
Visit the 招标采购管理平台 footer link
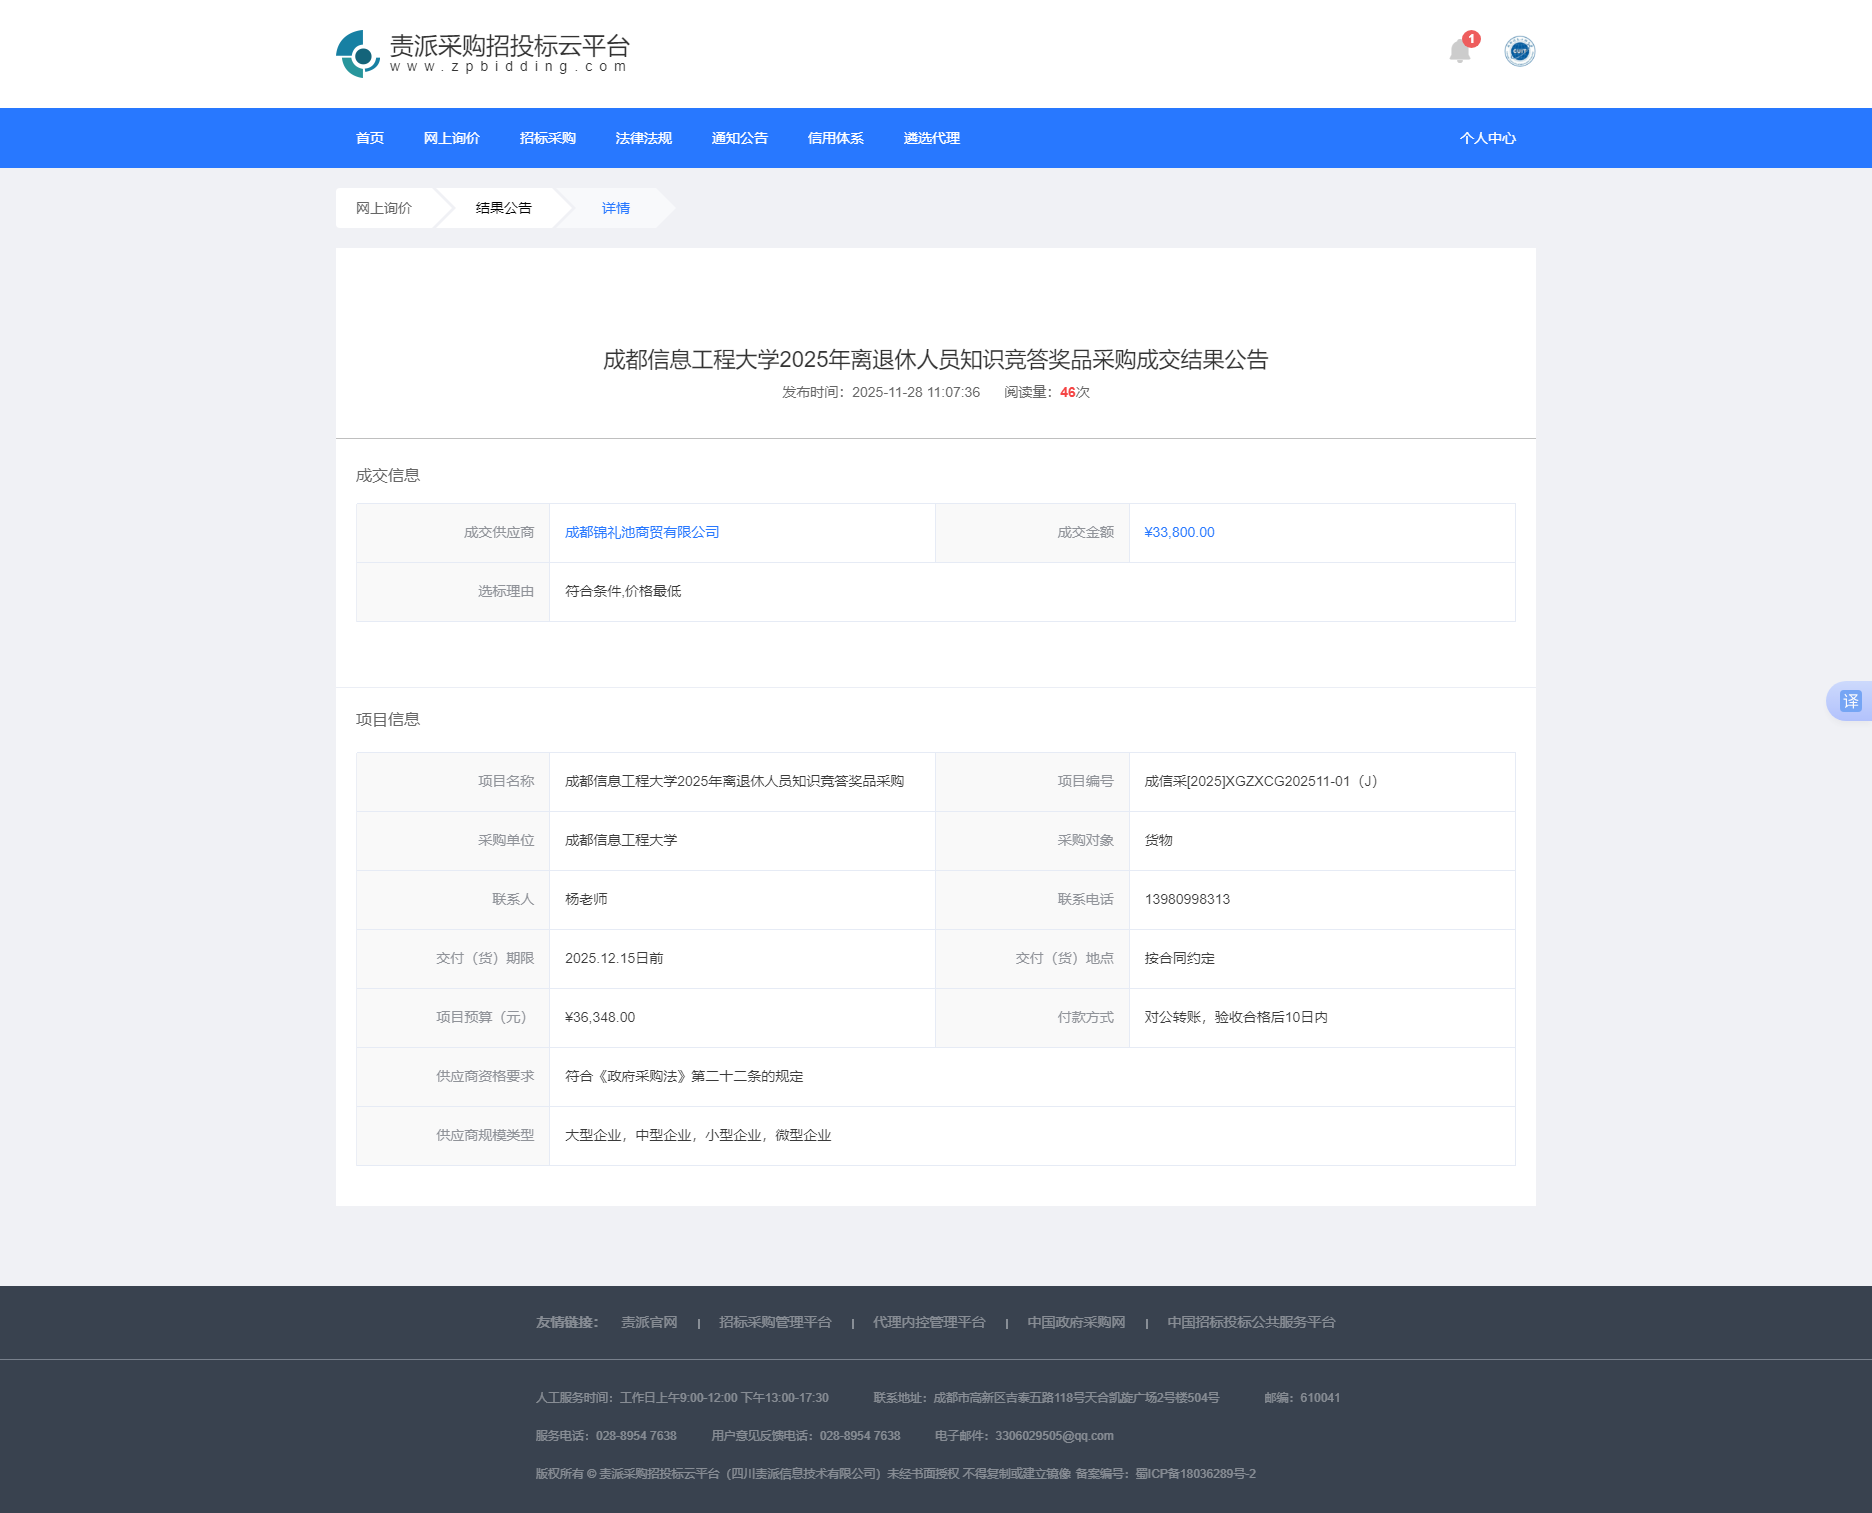(x=775, y=1322)
